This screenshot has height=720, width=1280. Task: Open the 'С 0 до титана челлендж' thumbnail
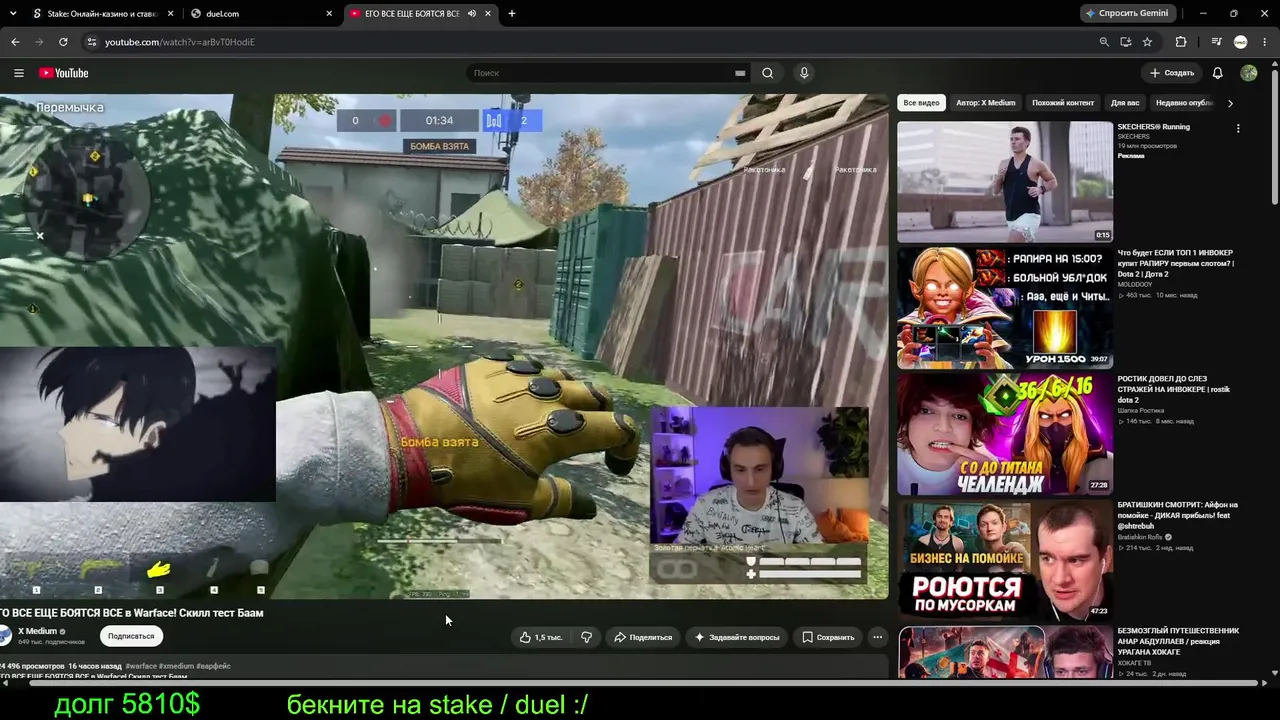click(x=1005, y=434)
